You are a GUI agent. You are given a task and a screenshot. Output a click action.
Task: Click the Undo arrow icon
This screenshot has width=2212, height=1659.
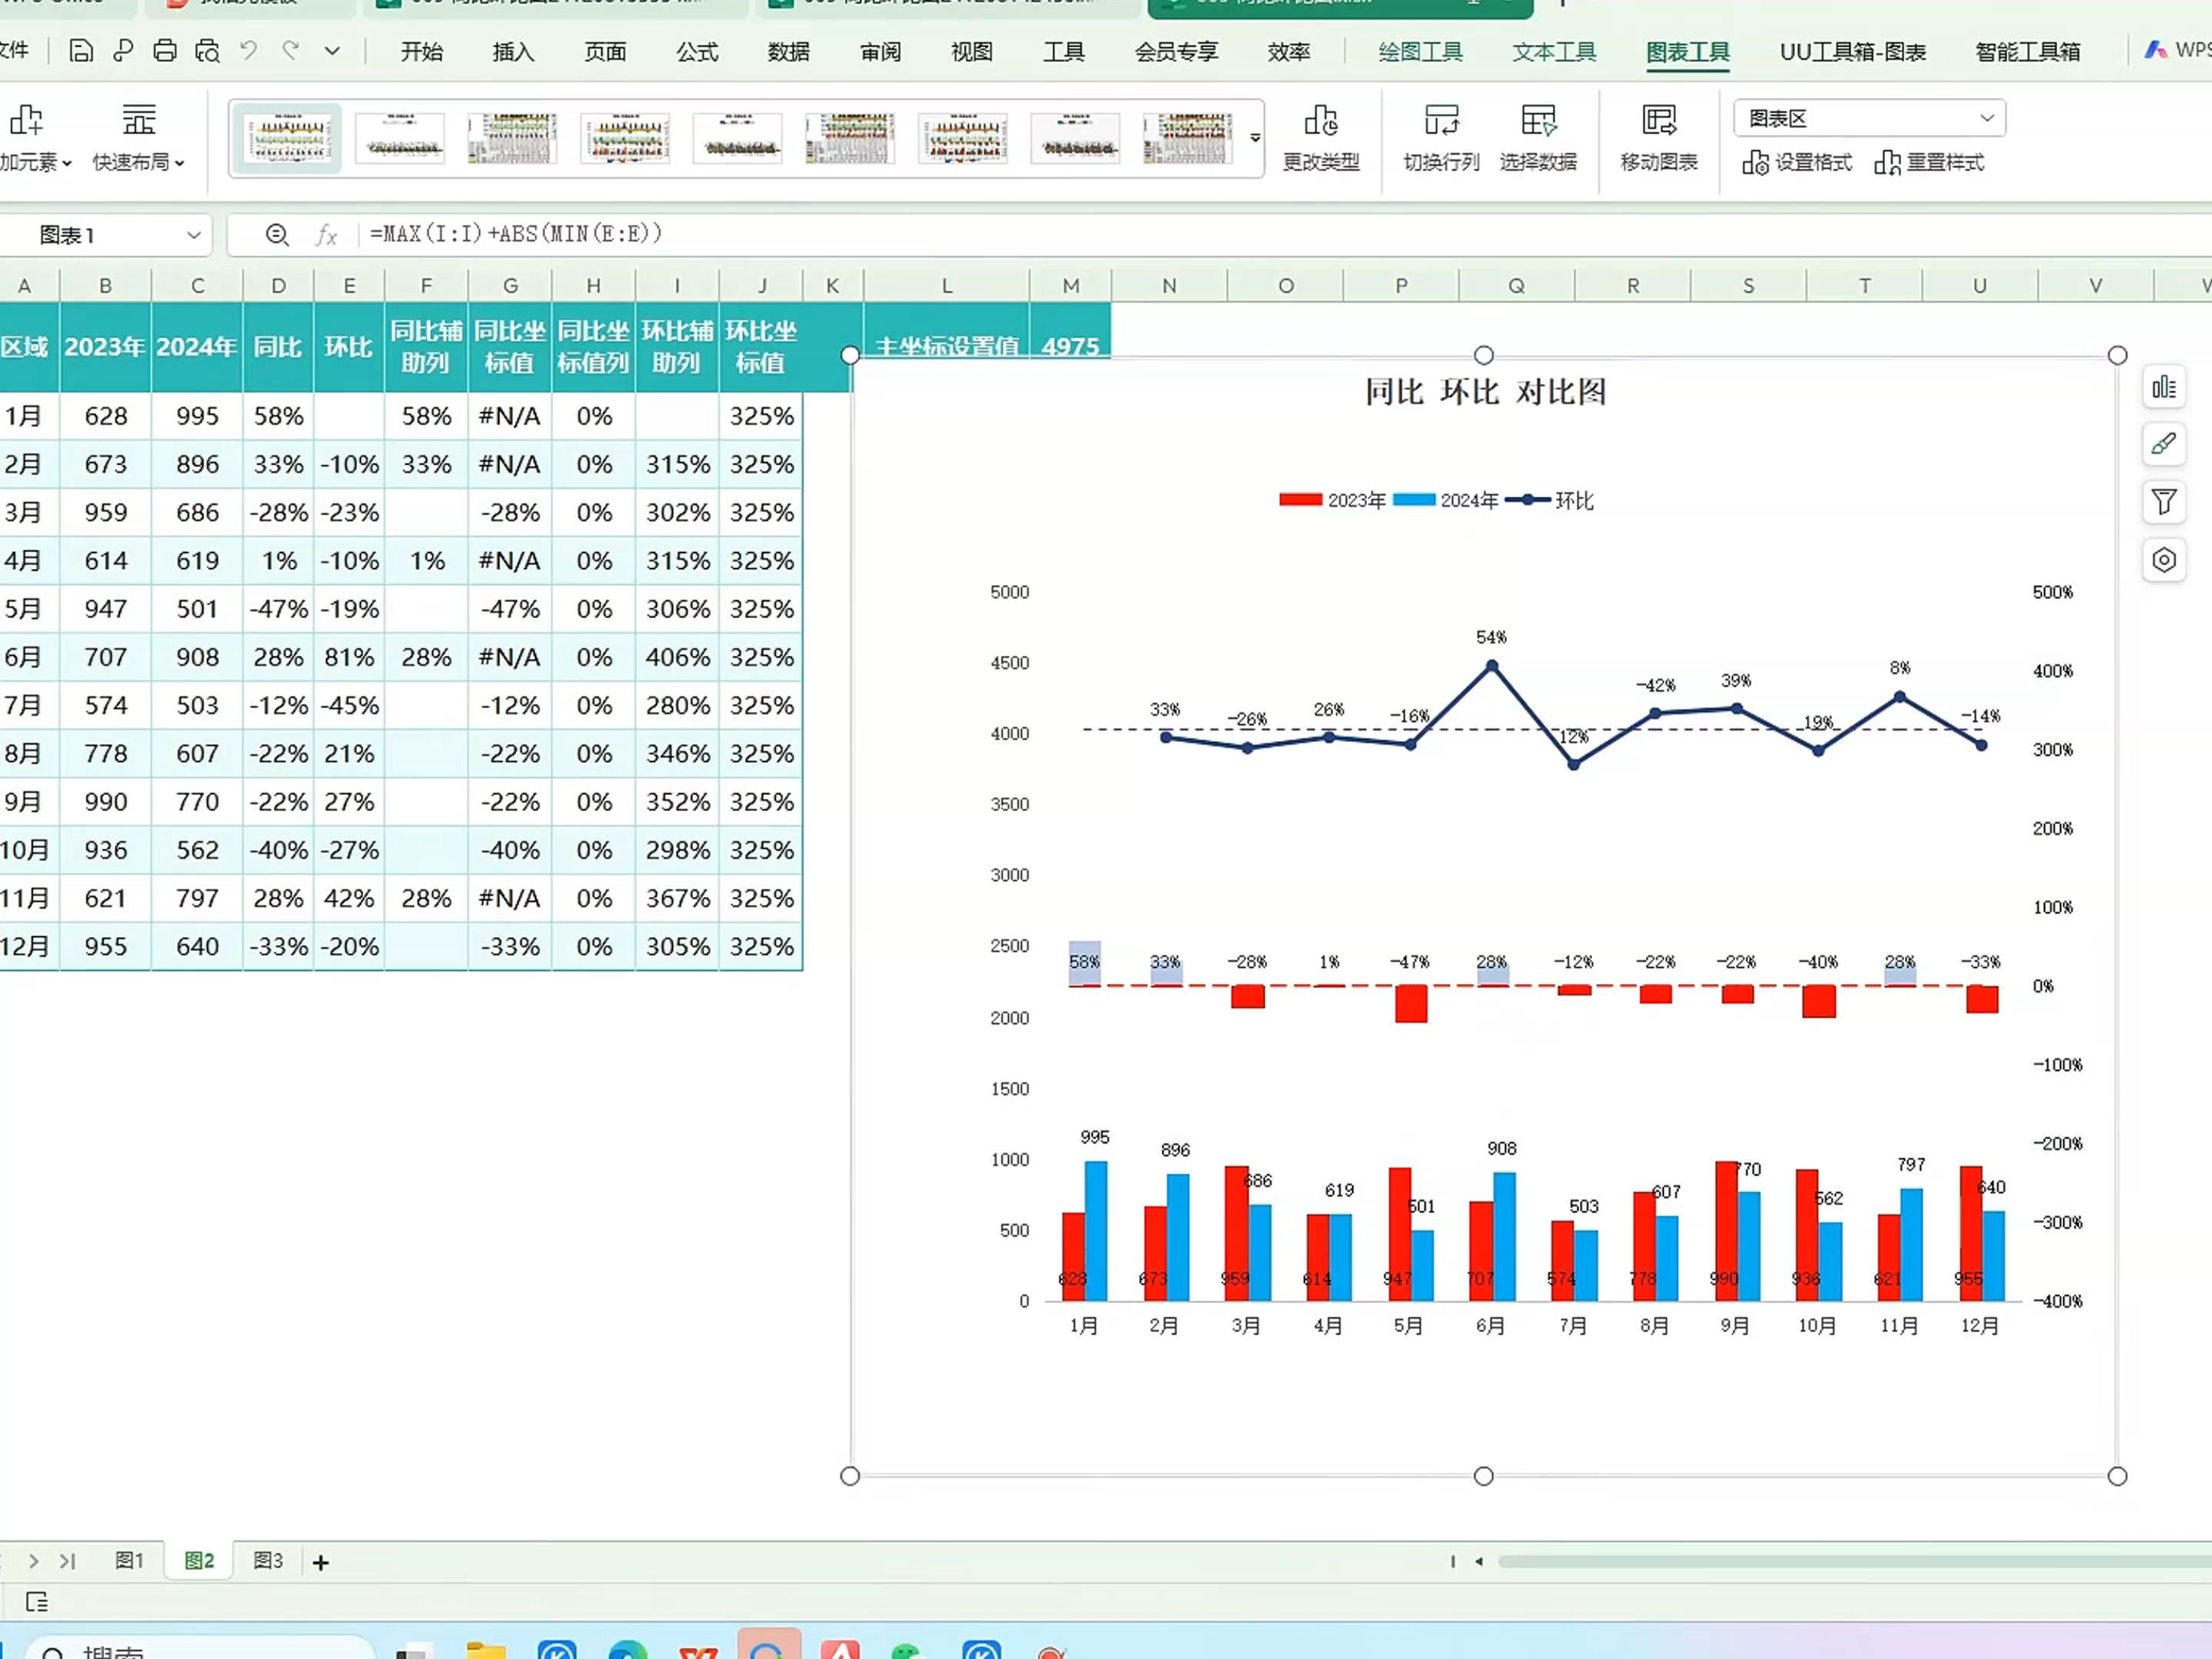(x=248, y=50)
